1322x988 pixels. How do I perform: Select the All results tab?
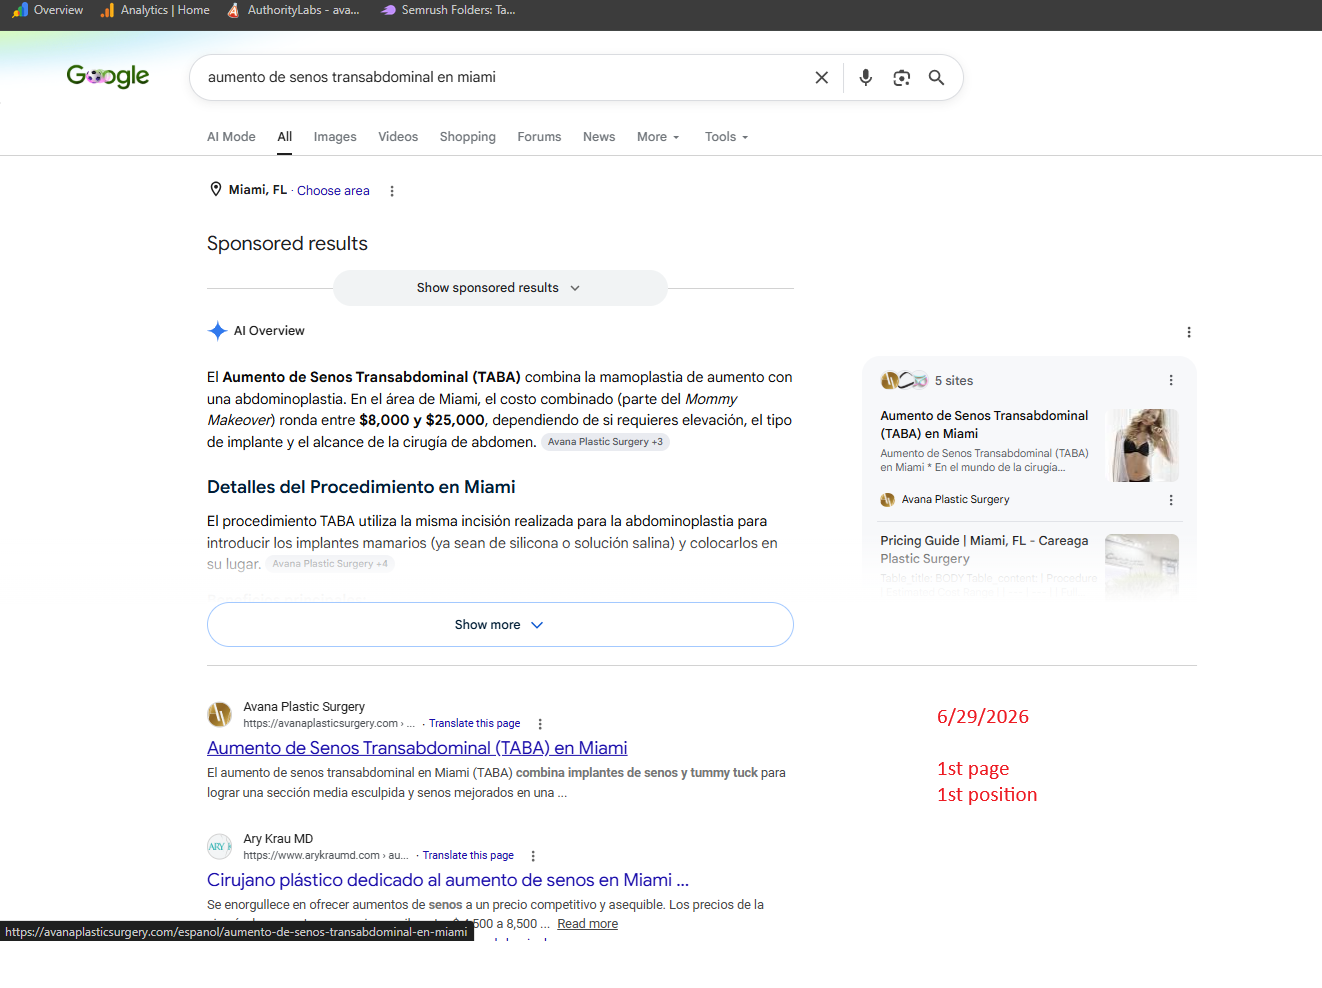[285, 137]
